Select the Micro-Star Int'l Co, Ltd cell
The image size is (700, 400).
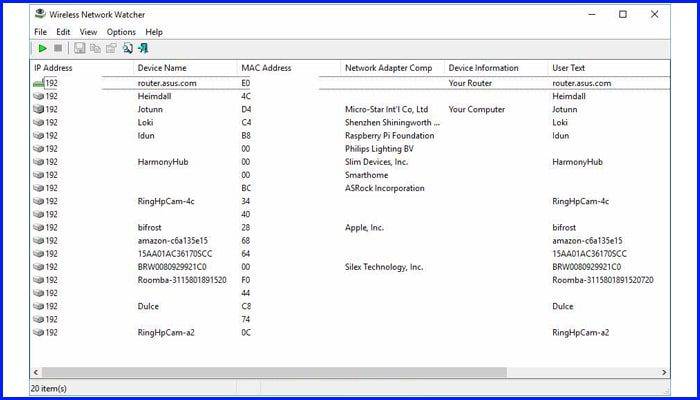pyautogui.click(x=386, y=109)
